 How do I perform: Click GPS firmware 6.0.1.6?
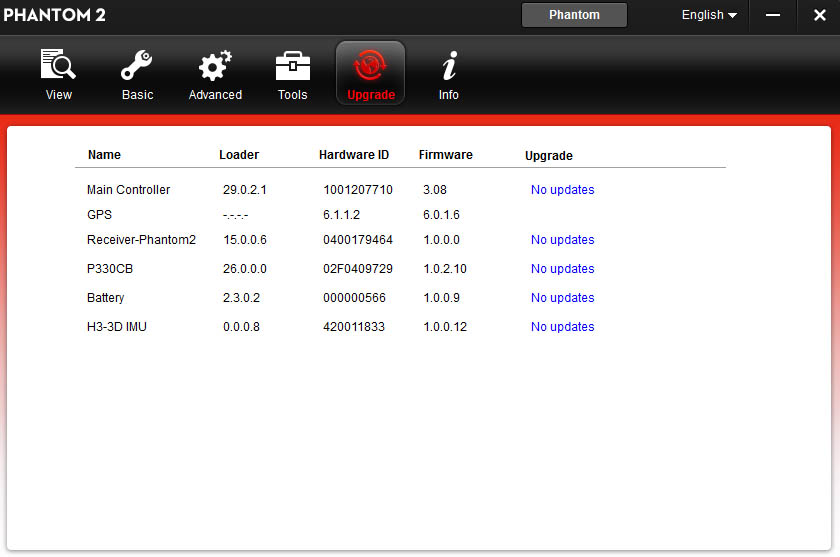441,215
